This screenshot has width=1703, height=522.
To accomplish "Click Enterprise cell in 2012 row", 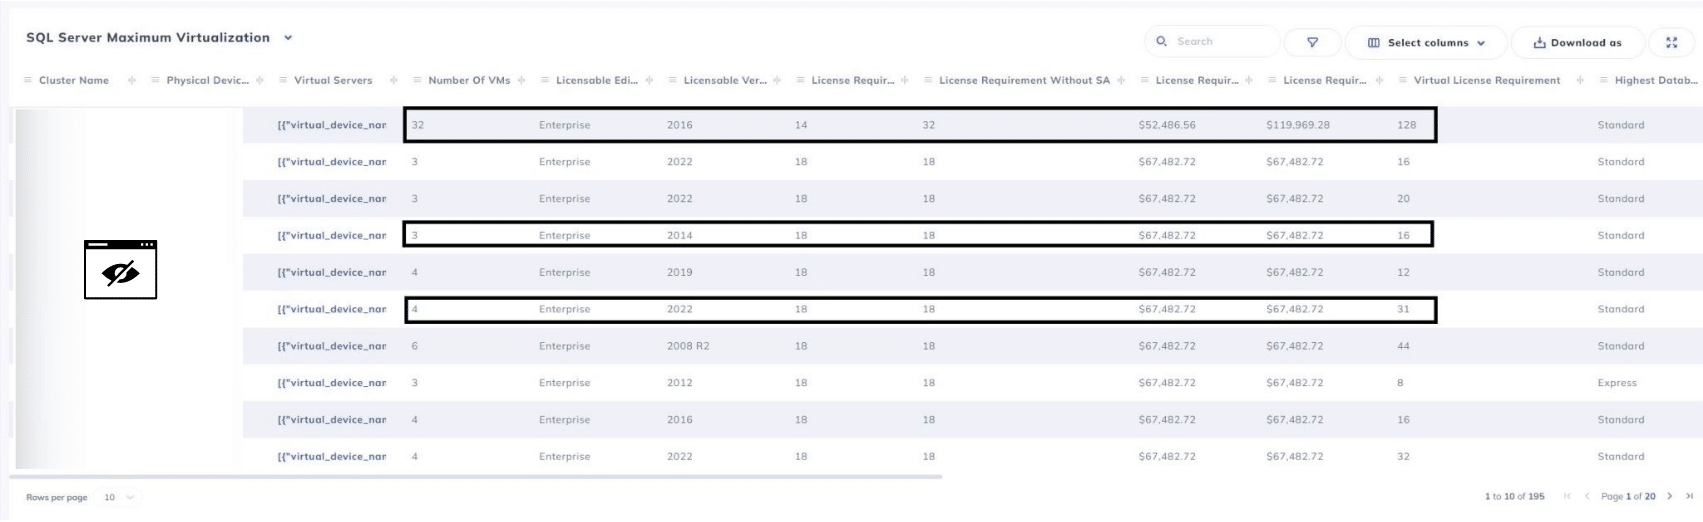I will click(565, 383).
